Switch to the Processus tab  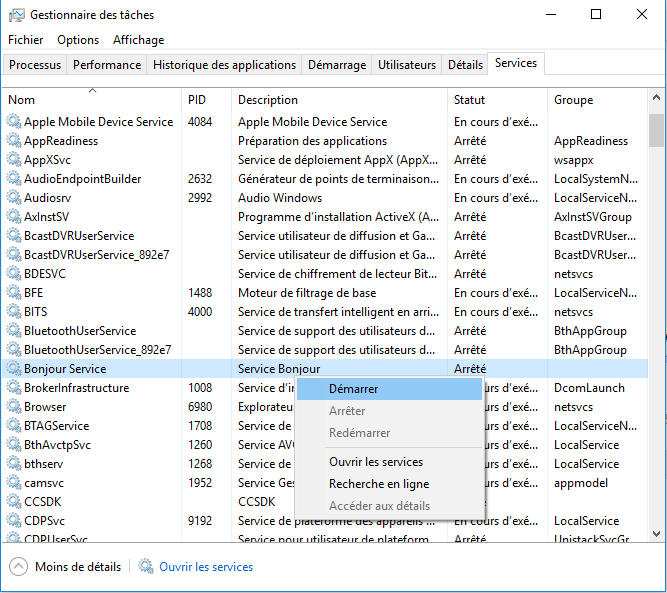point(35,65)
